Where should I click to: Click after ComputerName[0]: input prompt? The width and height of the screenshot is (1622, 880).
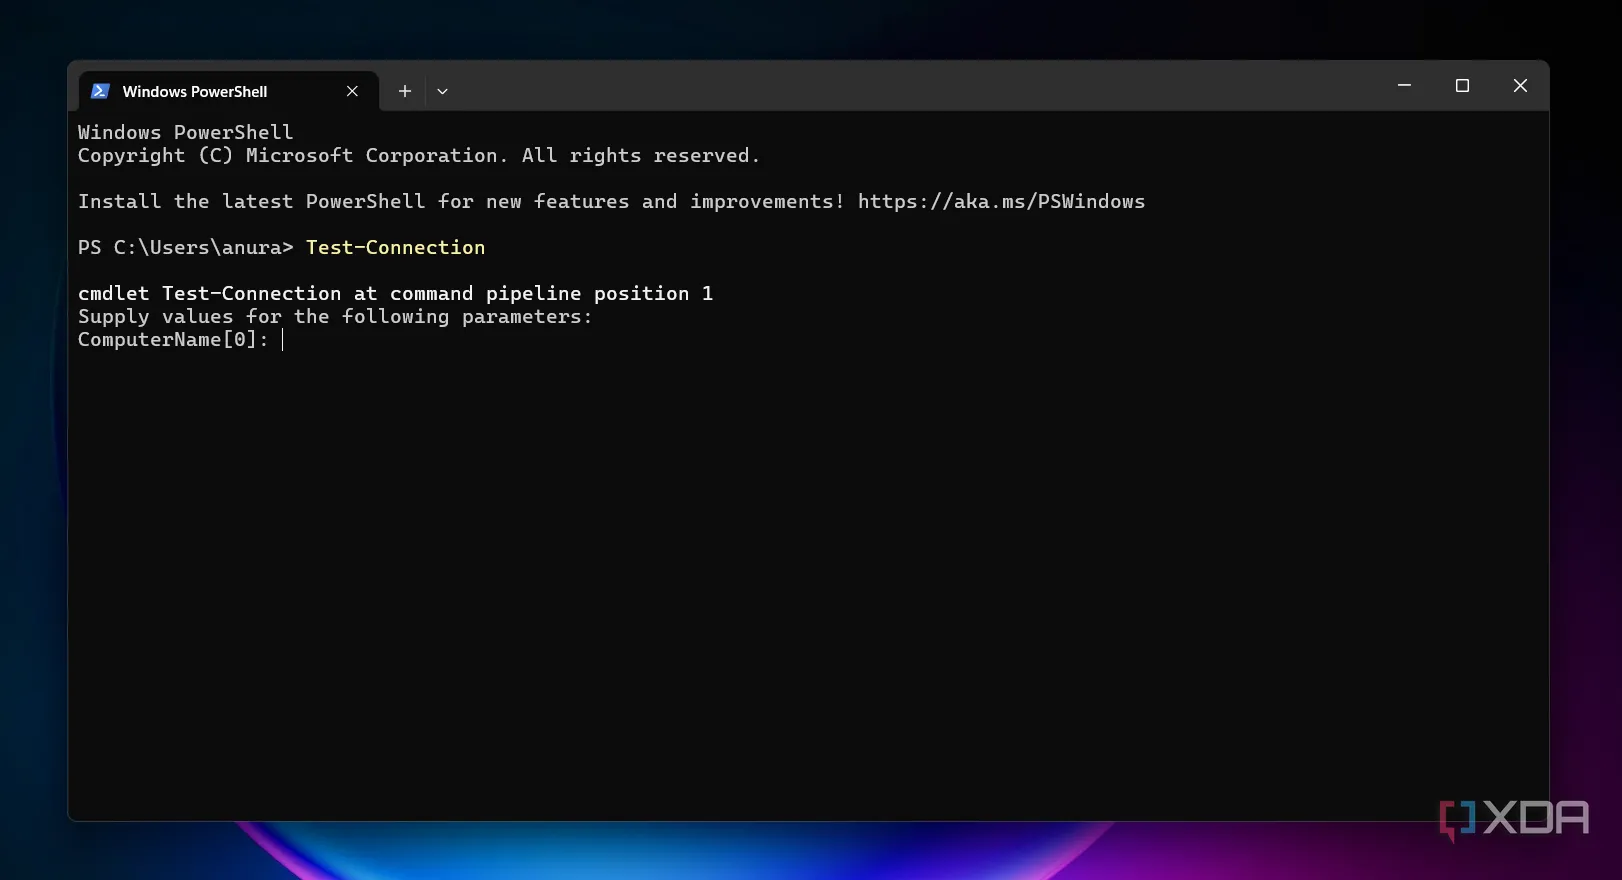click(284, 340)
